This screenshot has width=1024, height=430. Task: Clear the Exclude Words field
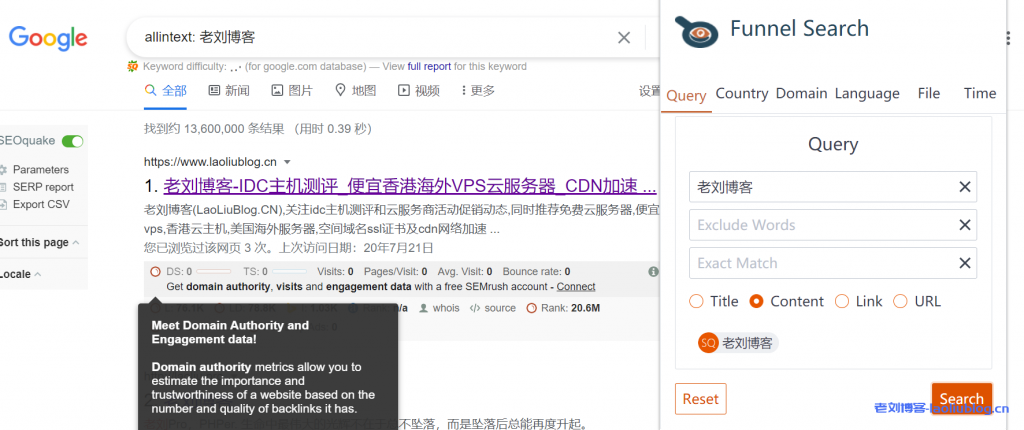pos(964,225)
